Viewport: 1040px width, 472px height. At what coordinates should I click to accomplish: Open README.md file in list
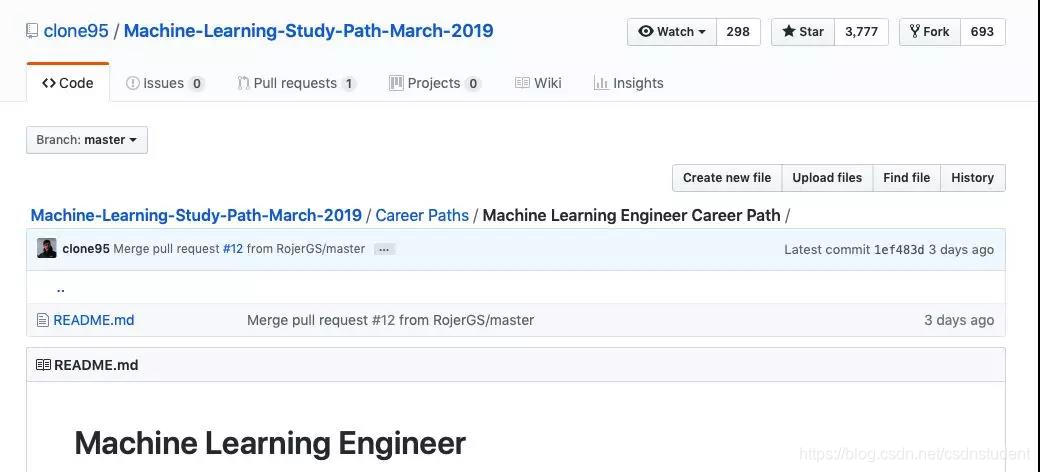point(94,320)
